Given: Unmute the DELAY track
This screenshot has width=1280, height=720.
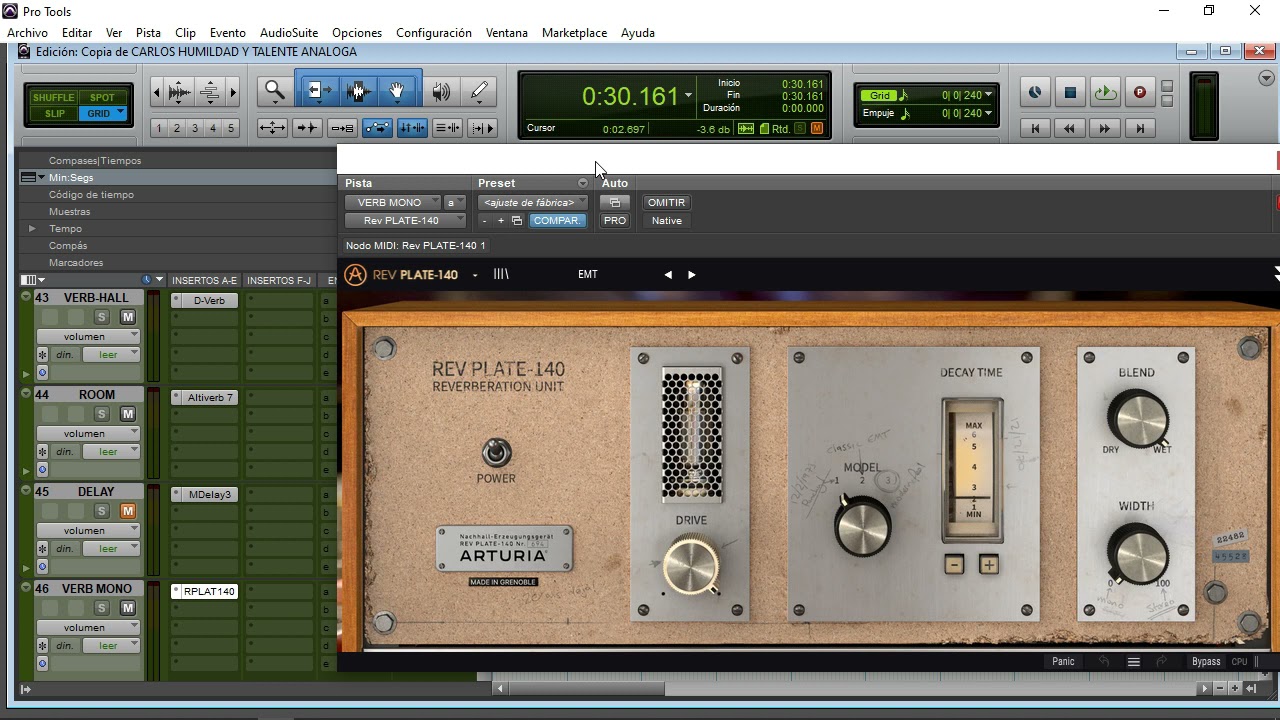Looking at the screenshot, I should [x=128, y=511].
